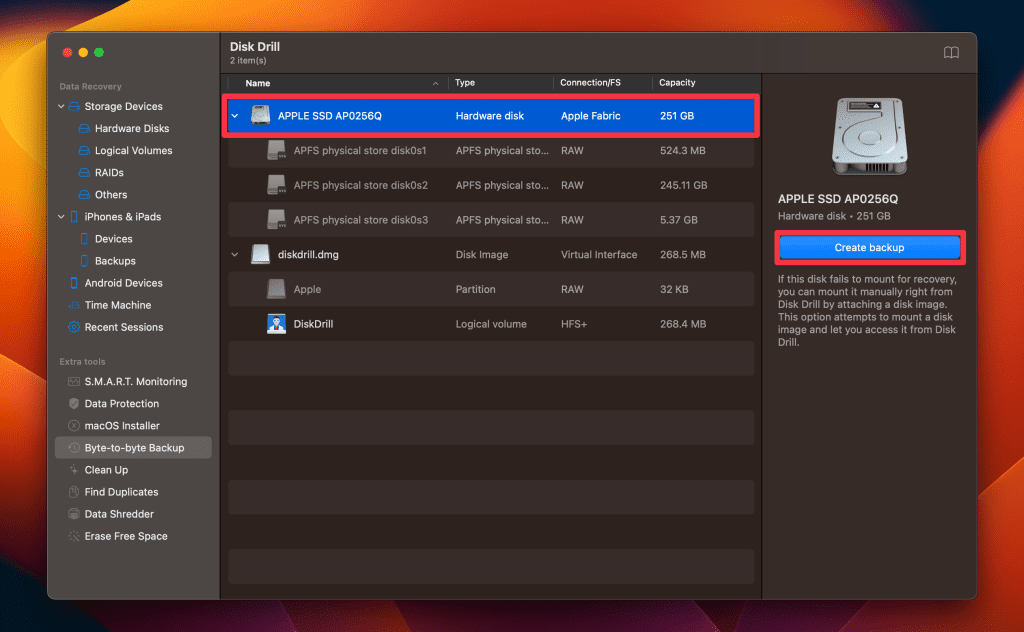Image resolution: width=1024 pixels, height=632 pixels.
Task: Click the green window zoom button
Action: [99, 52]
